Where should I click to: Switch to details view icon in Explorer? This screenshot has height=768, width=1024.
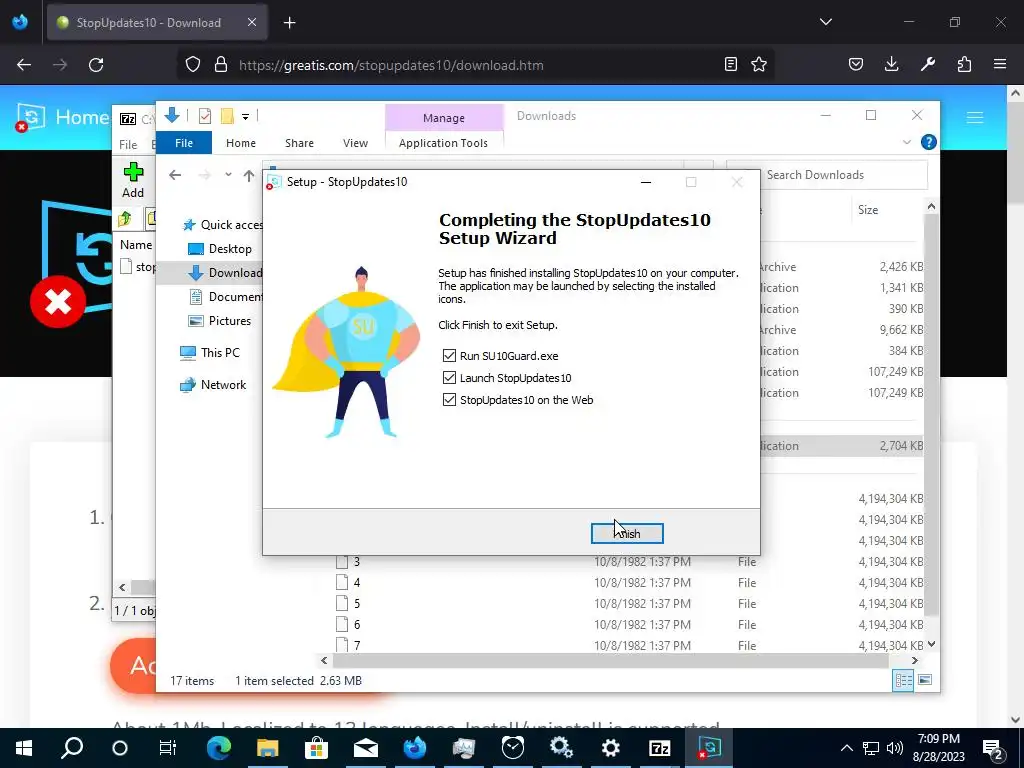[903, 680]
